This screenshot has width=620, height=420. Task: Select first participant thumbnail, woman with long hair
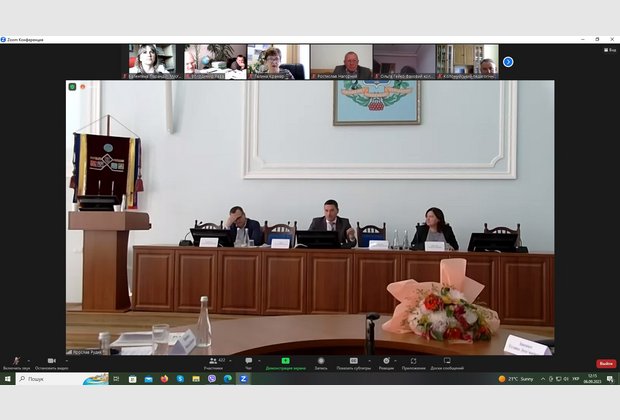click(x=152, y=62)
